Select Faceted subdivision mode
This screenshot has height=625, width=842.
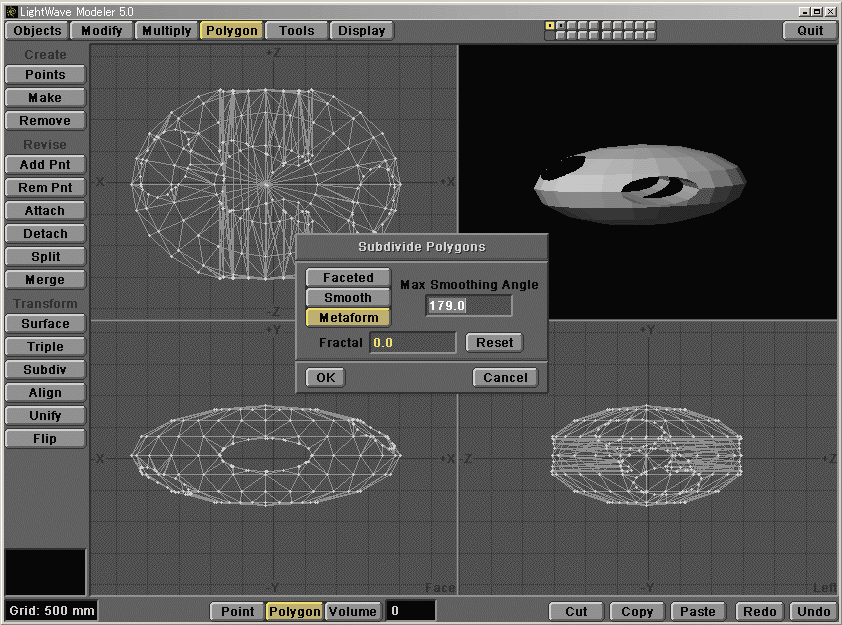click(347, 277)
